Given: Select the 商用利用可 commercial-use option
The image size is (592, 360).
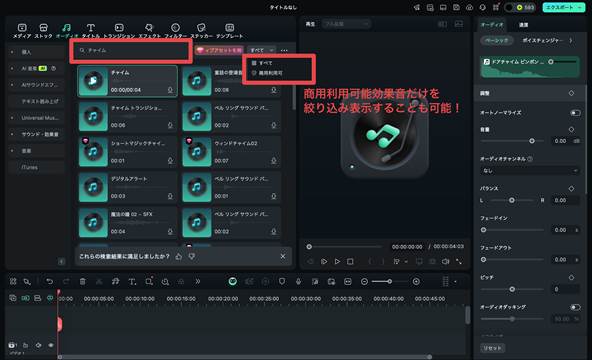Looking at the screenshot, I should [x=267, y=73].
